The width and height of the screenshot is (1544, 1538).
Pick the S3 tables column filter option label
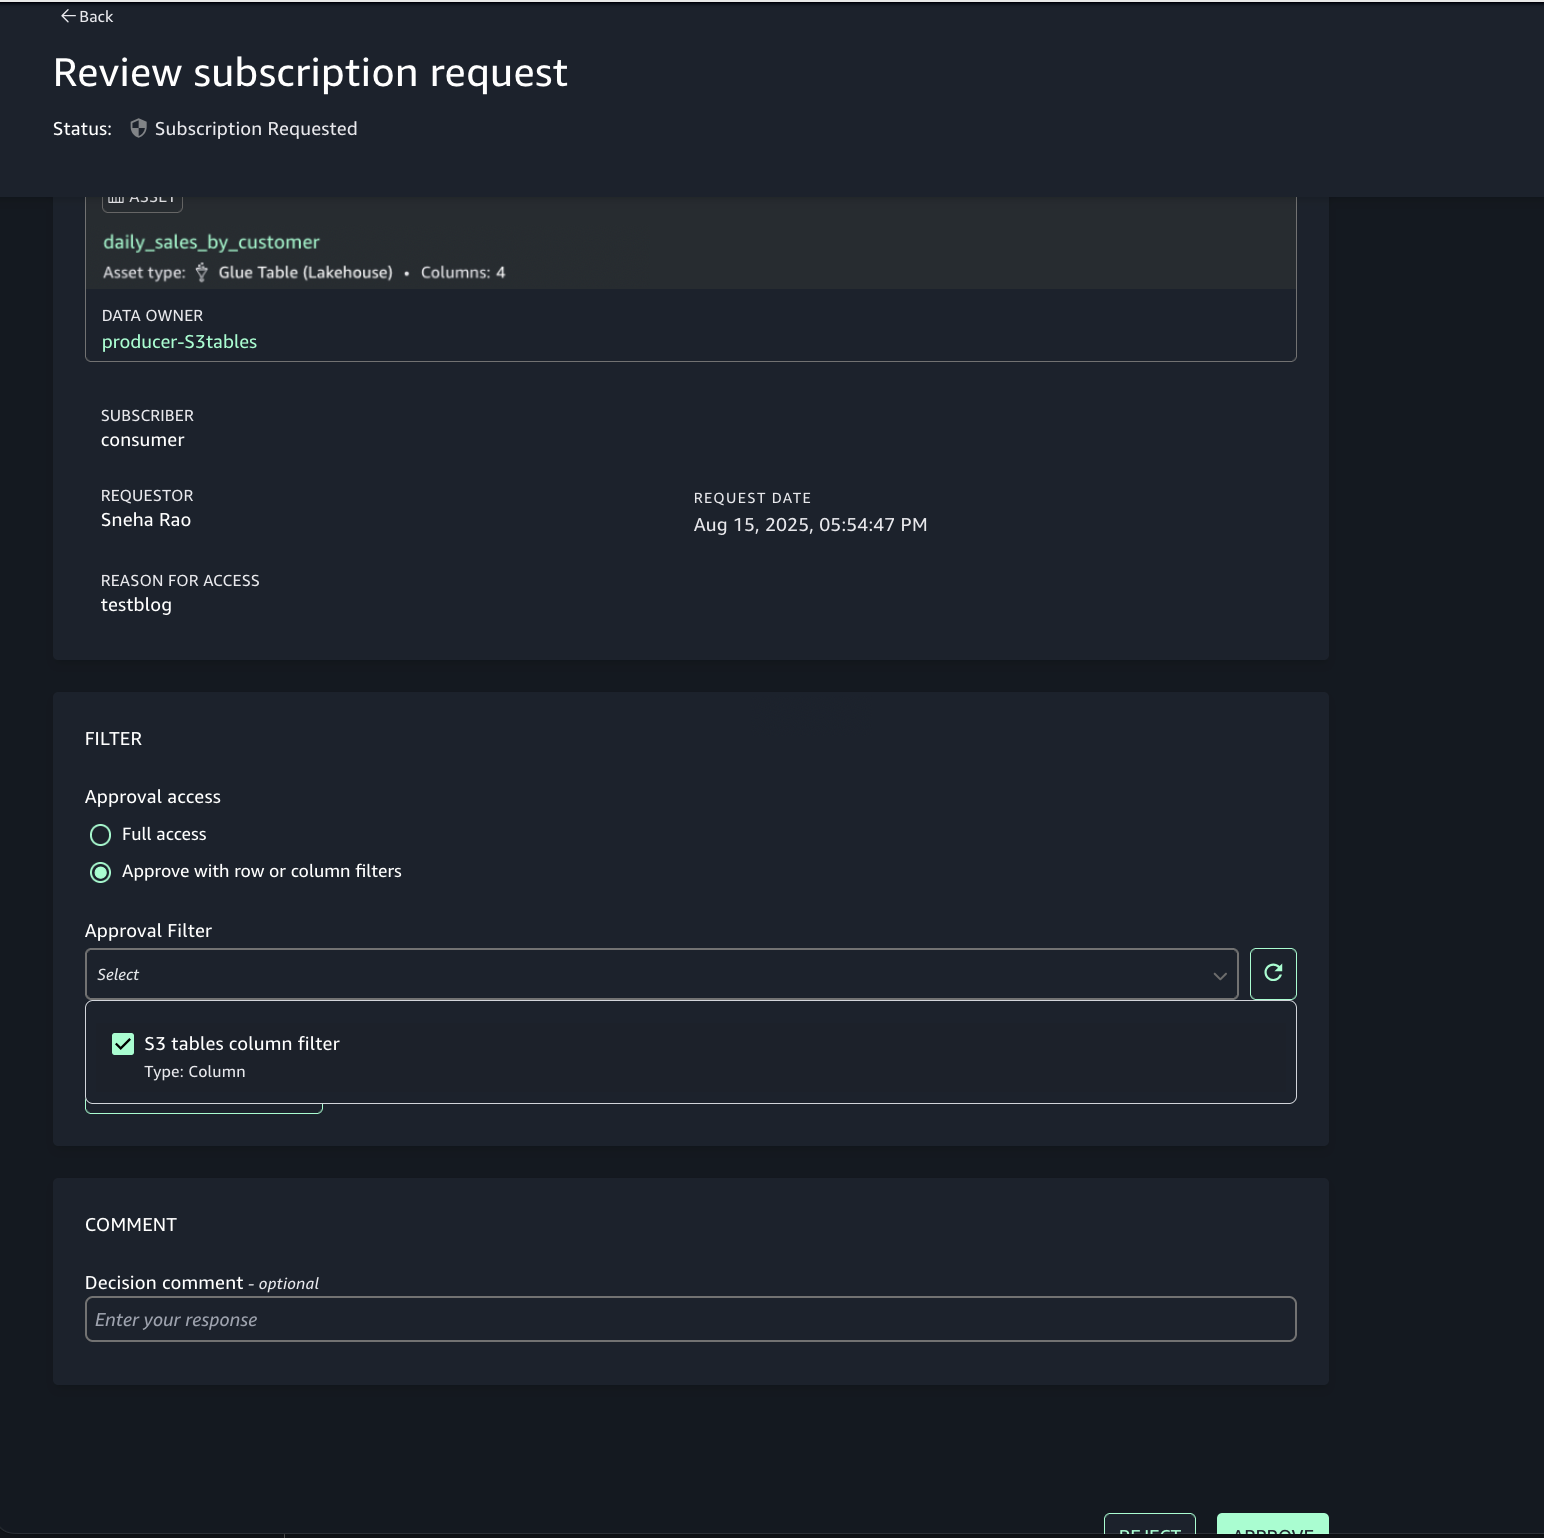242,1044
